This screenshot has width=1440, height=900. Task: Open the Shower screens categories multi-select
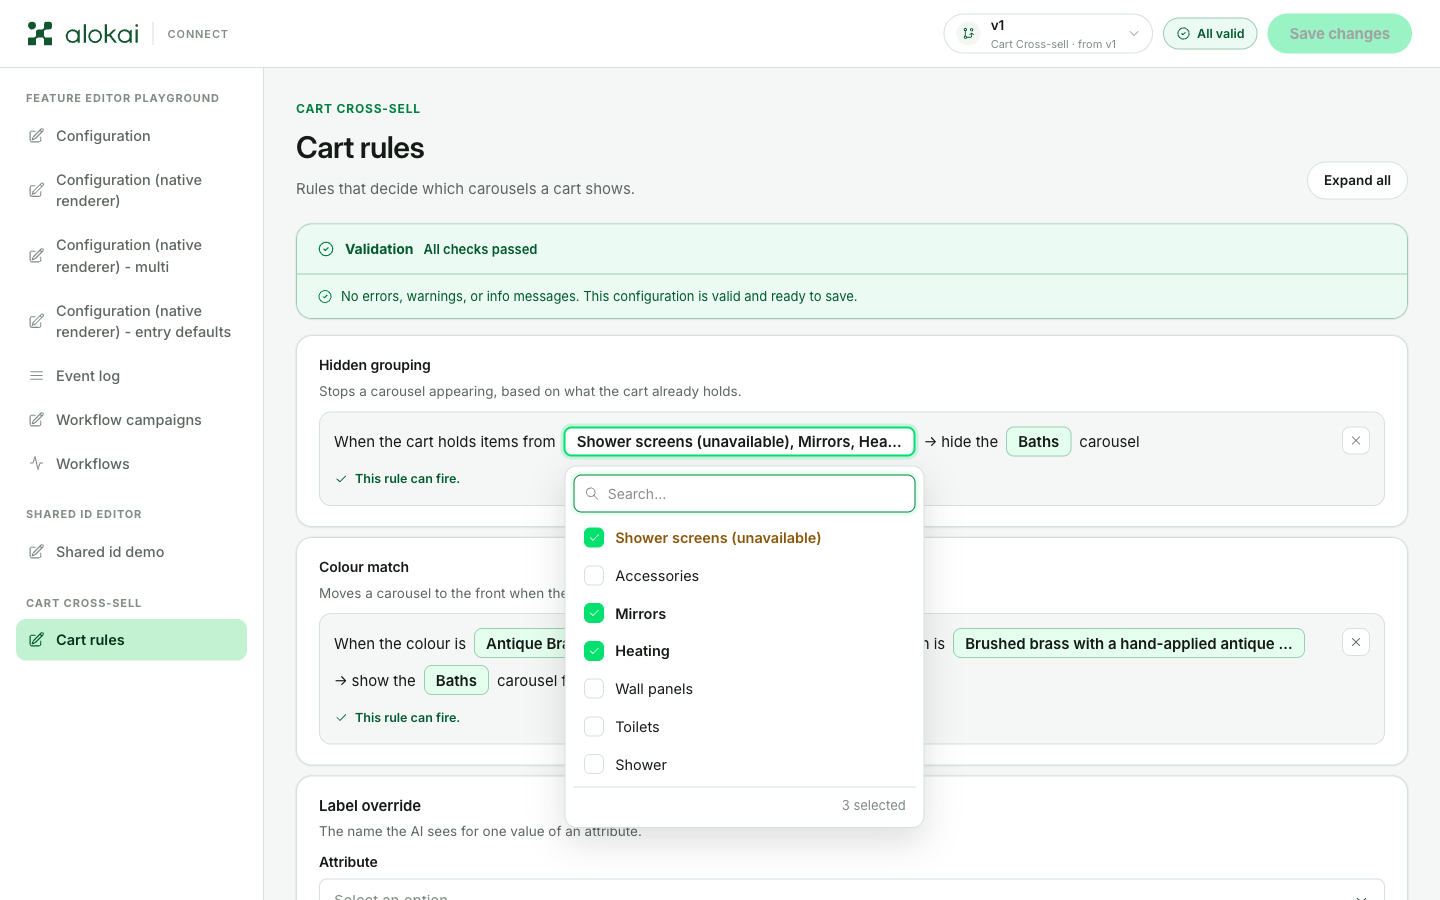(x=739, y=442)
